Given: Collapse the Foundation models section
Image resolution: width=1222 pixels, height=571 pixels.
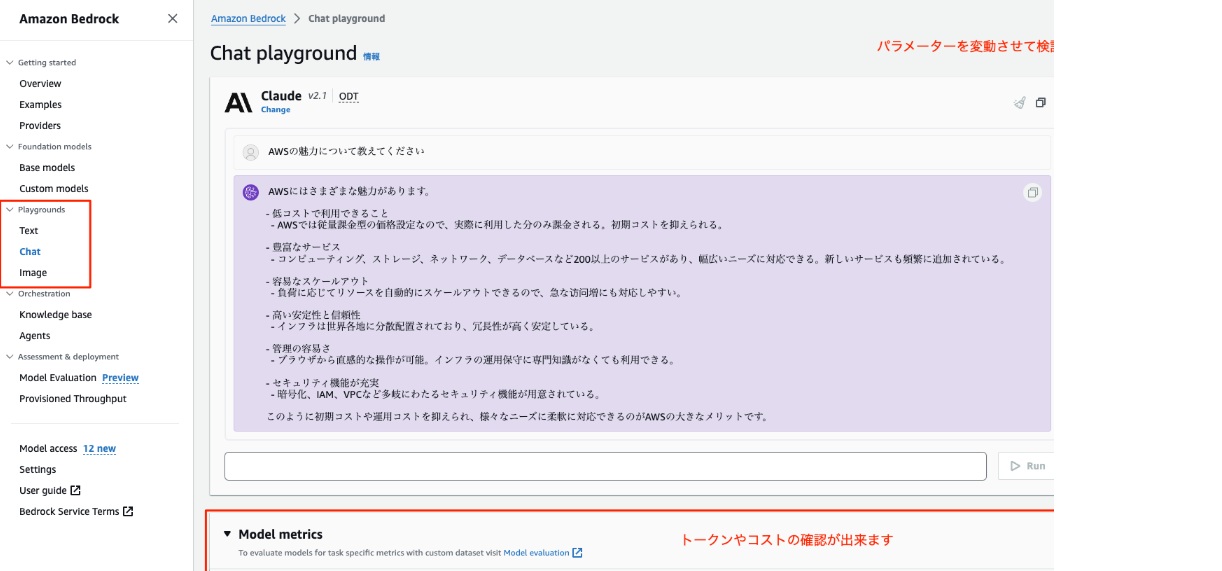Looking at the screenshot, I should pyautogui.click(x=9, y=146).
